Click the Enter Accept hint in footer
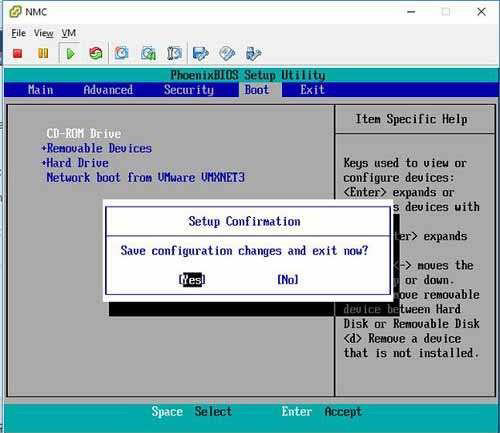The height and width of the screenshot is (433, 500). click(x=321, y=412)
